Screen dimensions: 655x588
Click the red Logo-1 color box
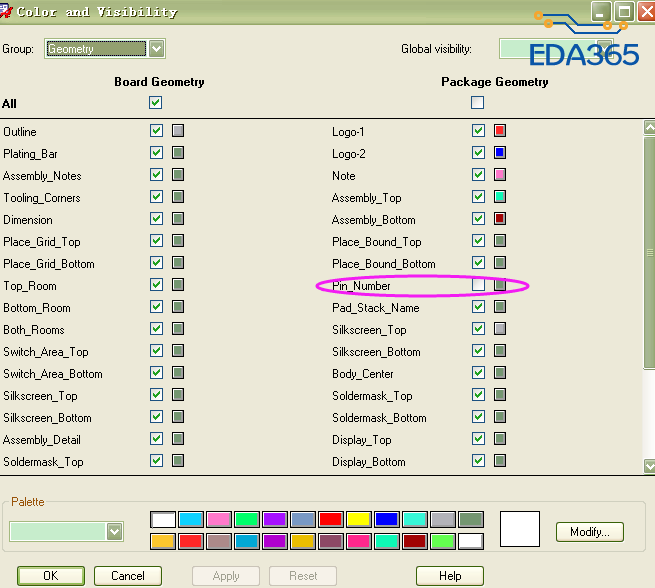[500, 131]
